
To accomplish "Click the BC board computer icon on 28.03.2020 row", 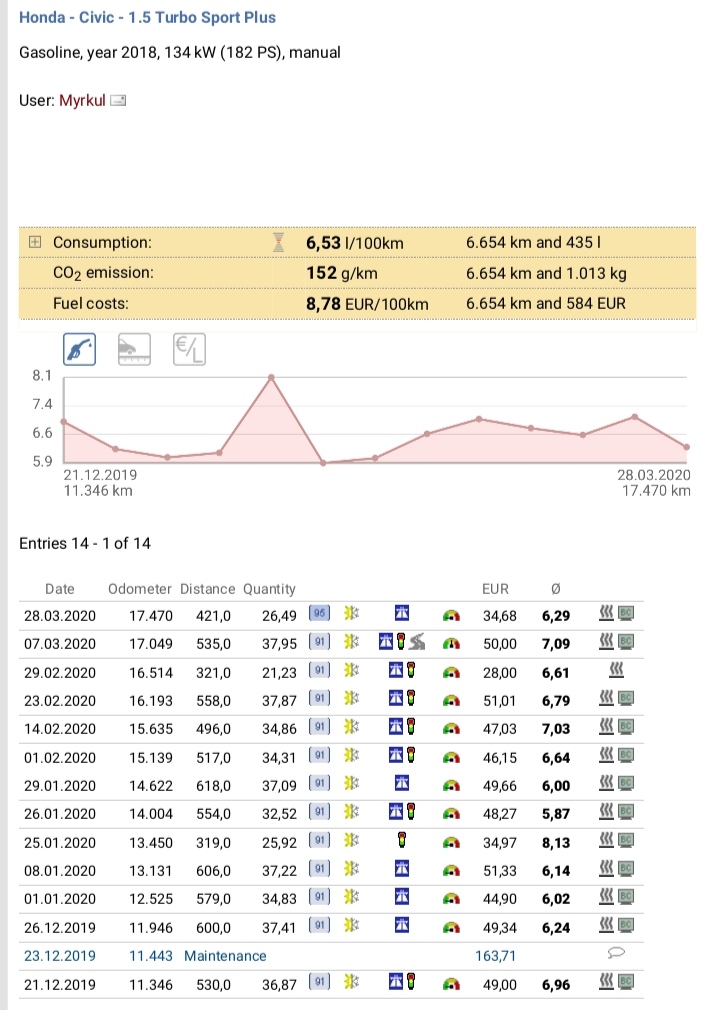I will [626, 613].
